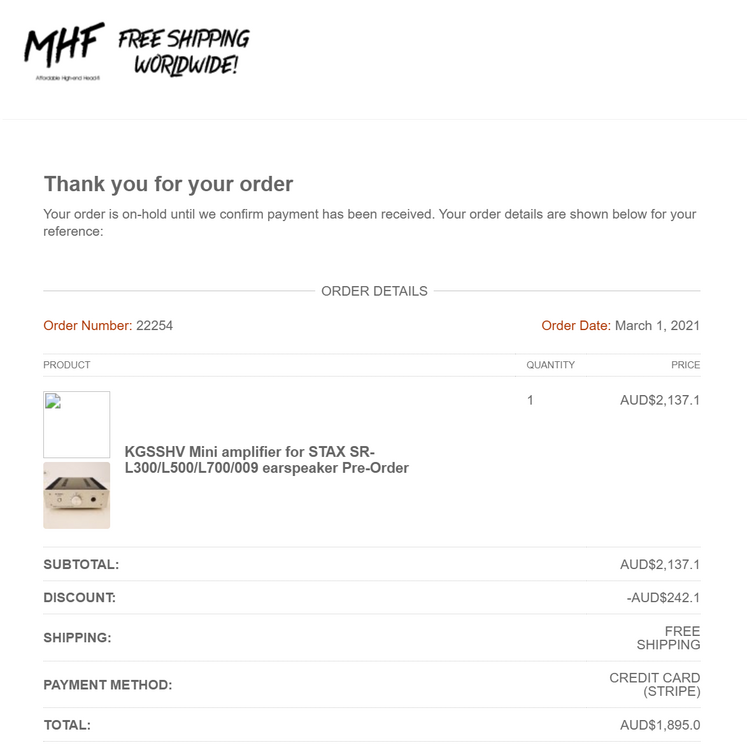Image resolution: width=747 pixels, height=750 pixels.
Task: Click the broken product image placeholder
Action: (x=76, y=424)
